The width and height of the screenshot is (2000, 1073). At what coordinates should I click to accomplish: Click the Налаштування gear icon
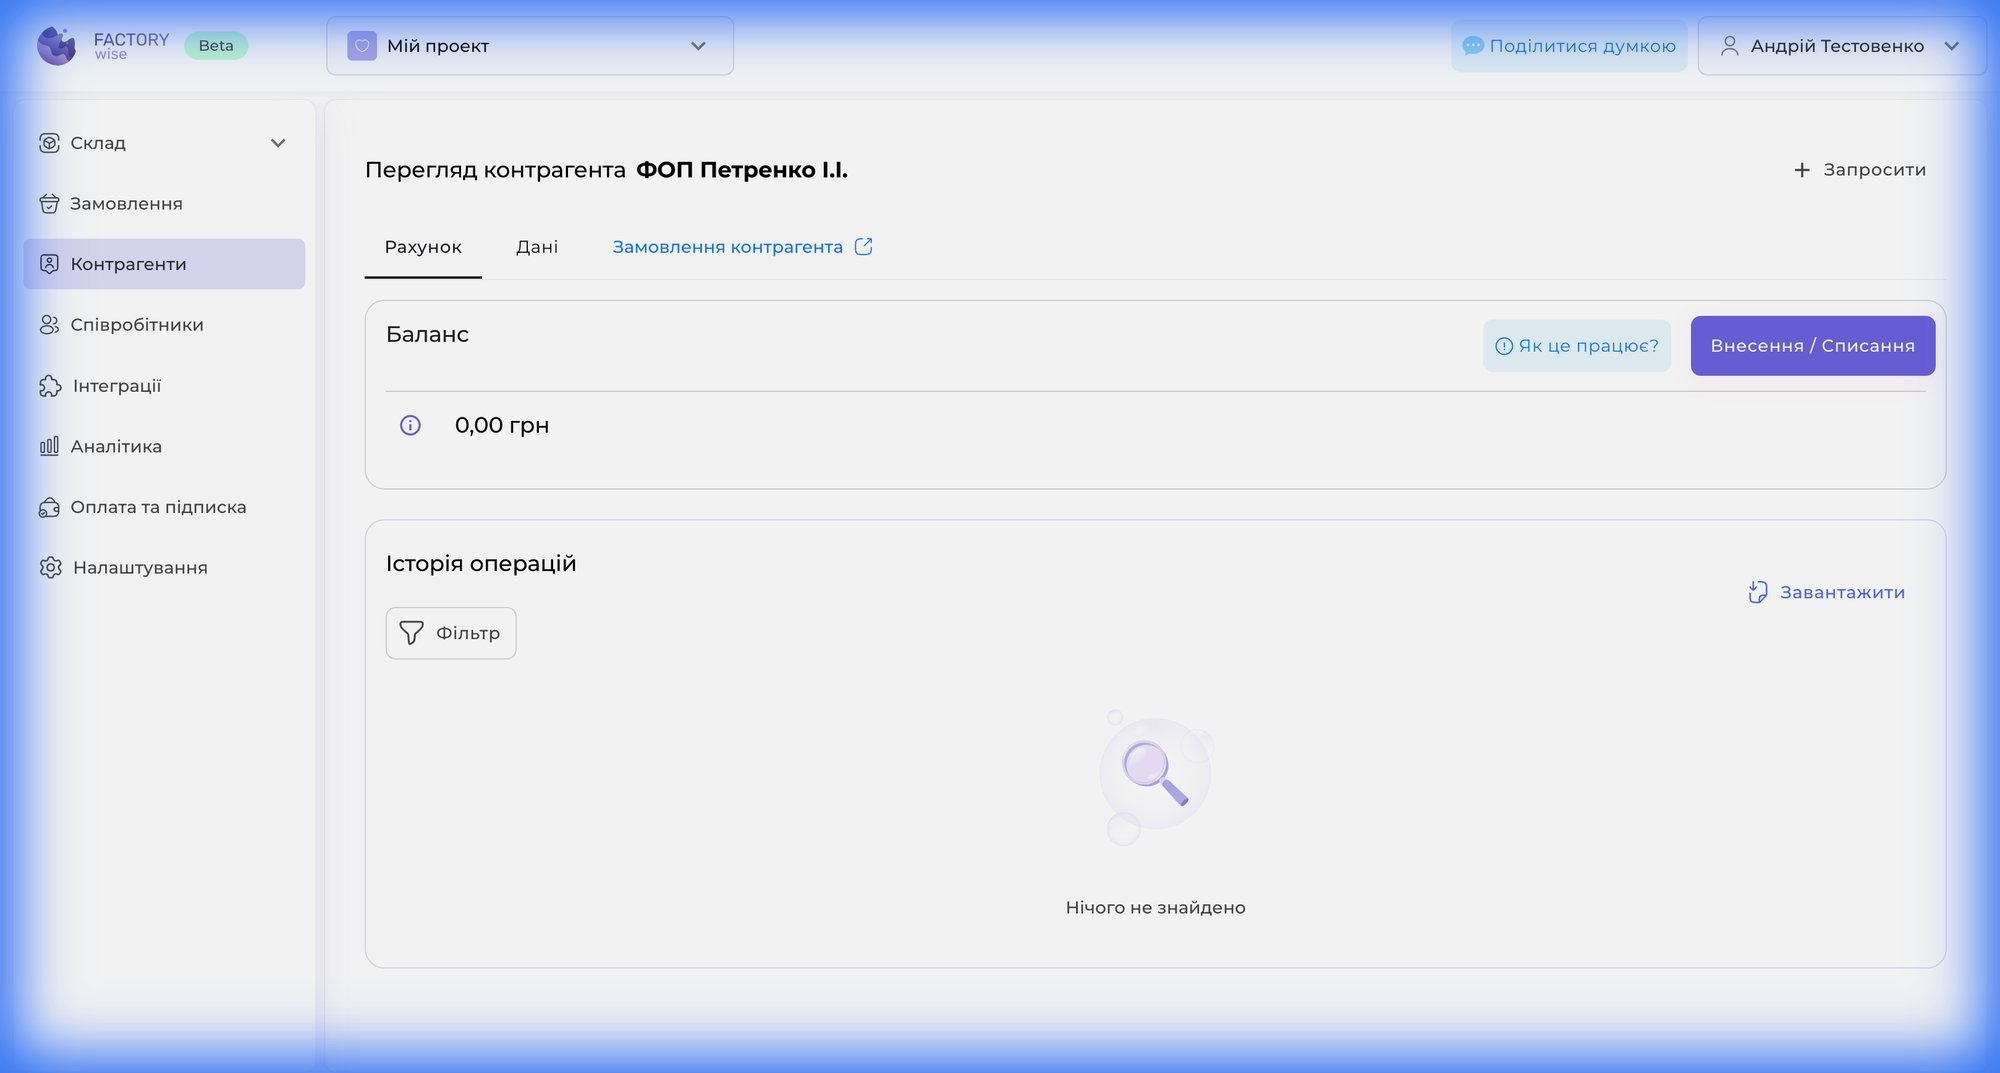pos(50,568)
